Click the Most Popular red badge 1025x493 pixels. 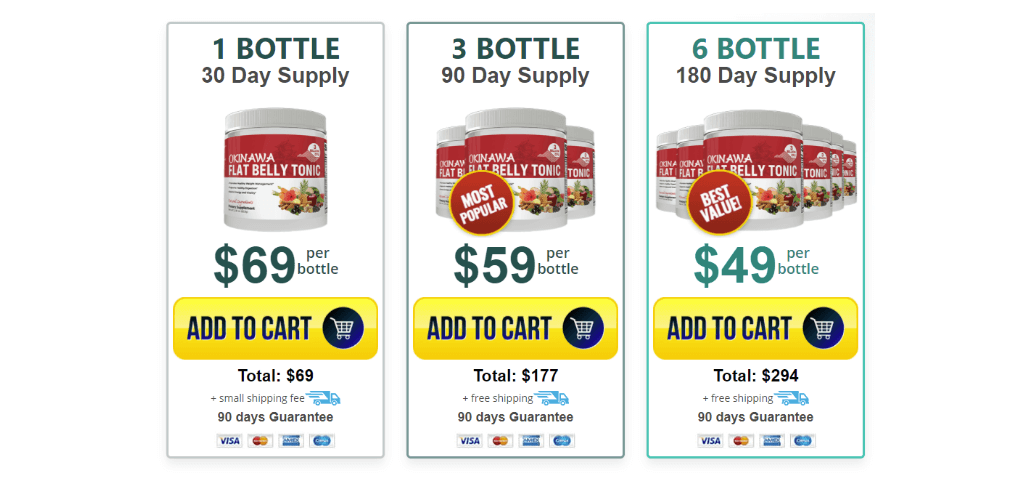[x=480, y=202]
